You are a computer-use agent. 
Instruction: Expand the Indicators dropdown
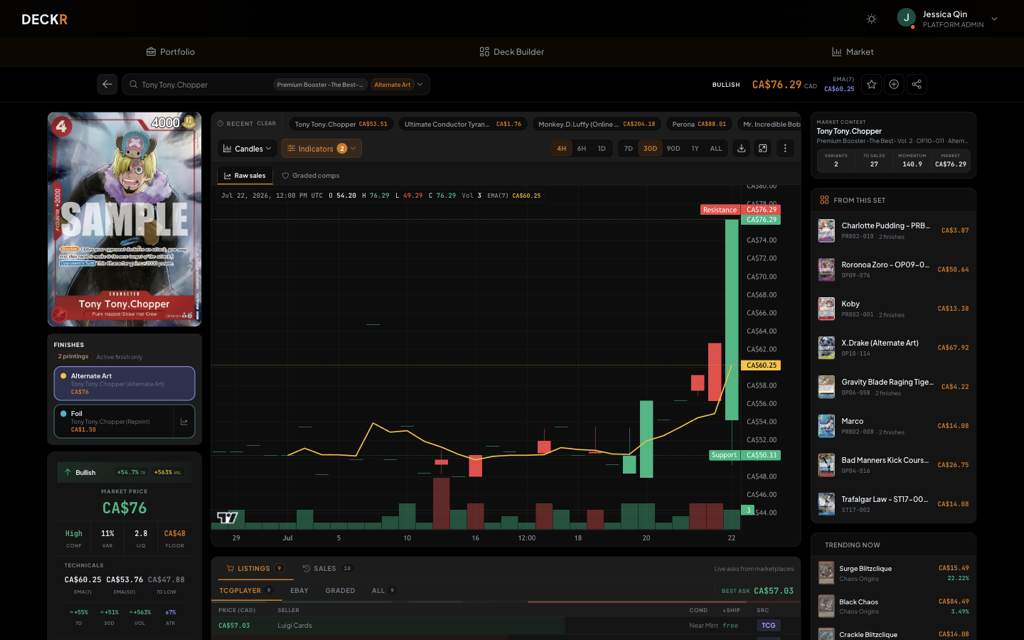[x=321, y=148]
